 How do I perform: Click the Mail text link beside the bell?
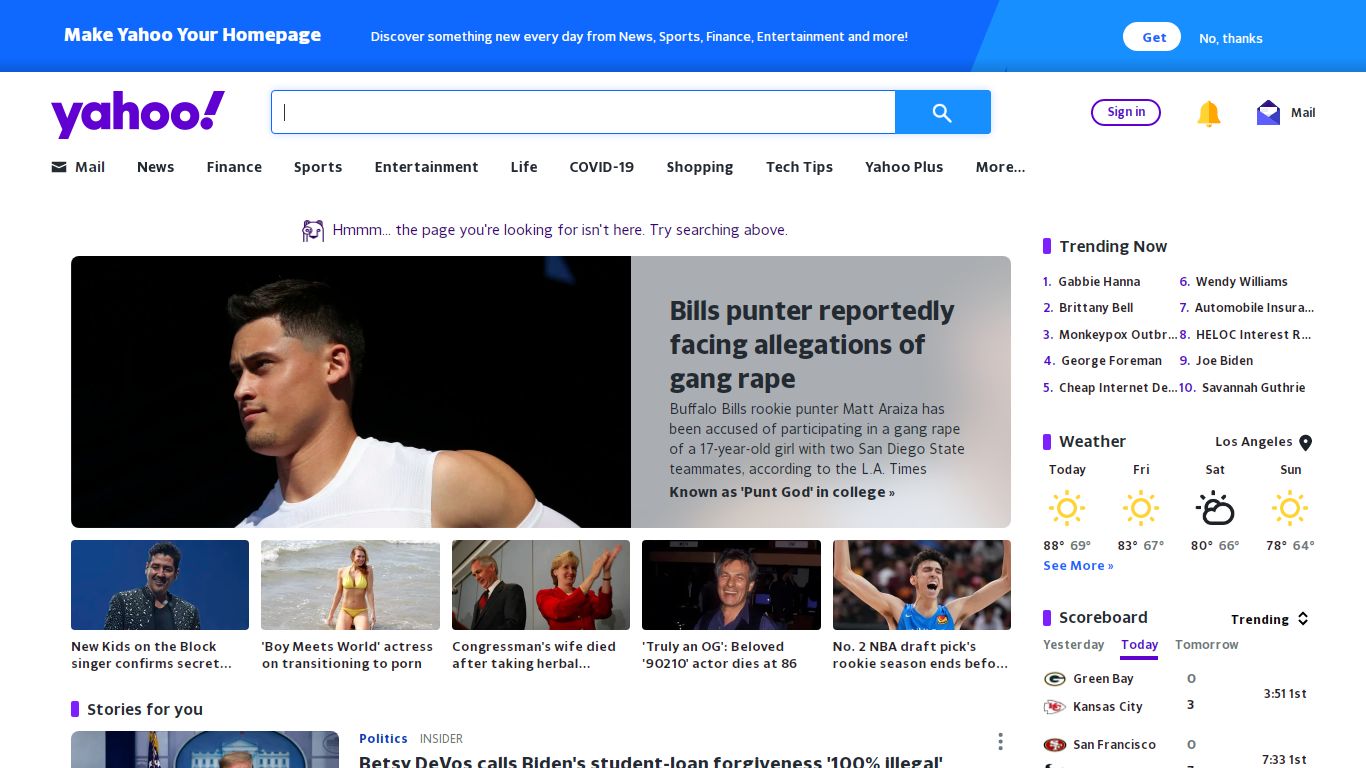click(1303, 113)
